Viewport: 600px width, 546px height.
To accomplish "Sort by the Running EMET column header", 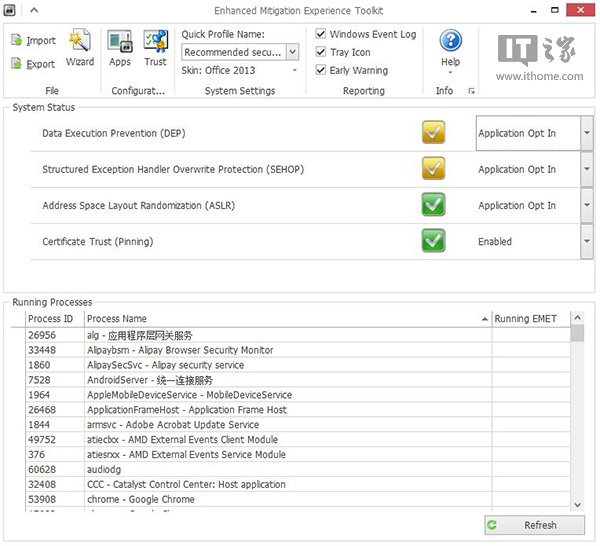I will [x=531, y=319].
